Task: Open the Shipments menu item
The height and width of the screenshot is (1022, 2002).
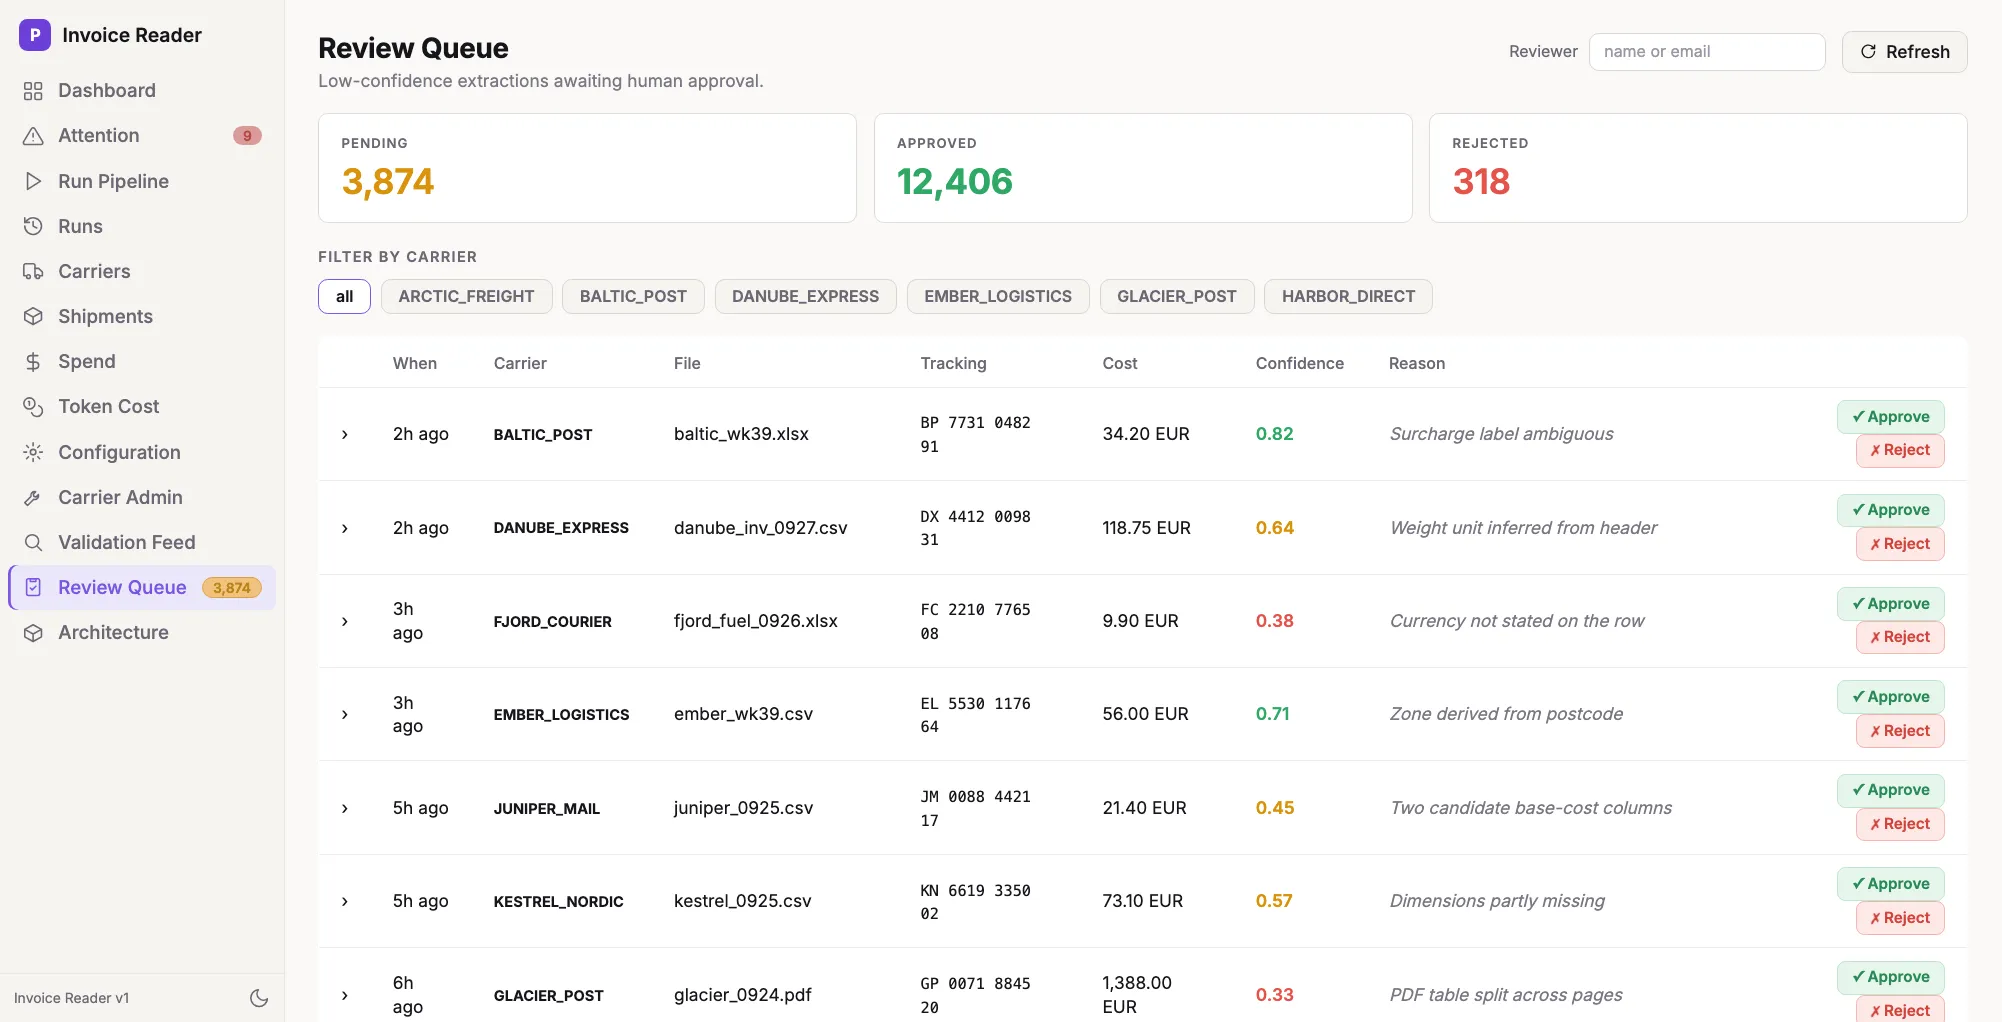Action: point(142,316)
